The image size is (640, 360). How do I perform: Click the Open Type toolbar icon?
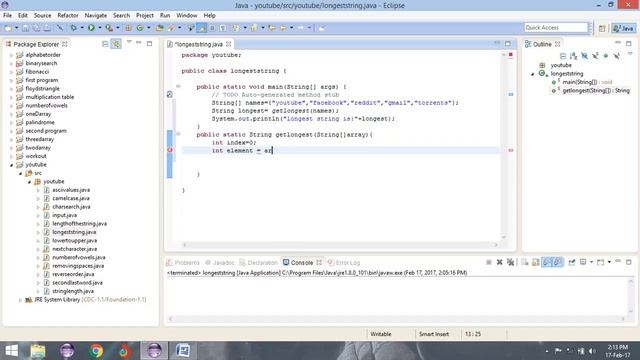[x=159, y=28]
